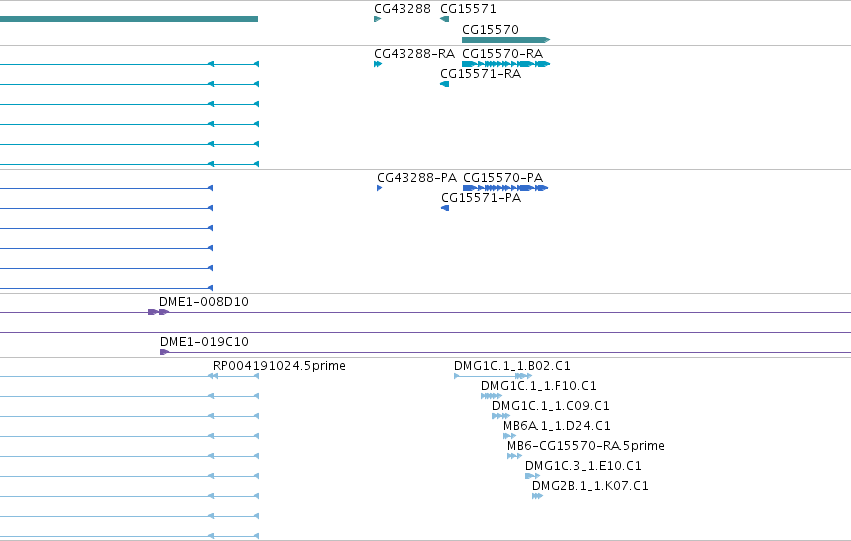The height and width of the screenshot is (541, 851).
Task: Click the CG15570 gene bar
Action: [x=506, y=40]
